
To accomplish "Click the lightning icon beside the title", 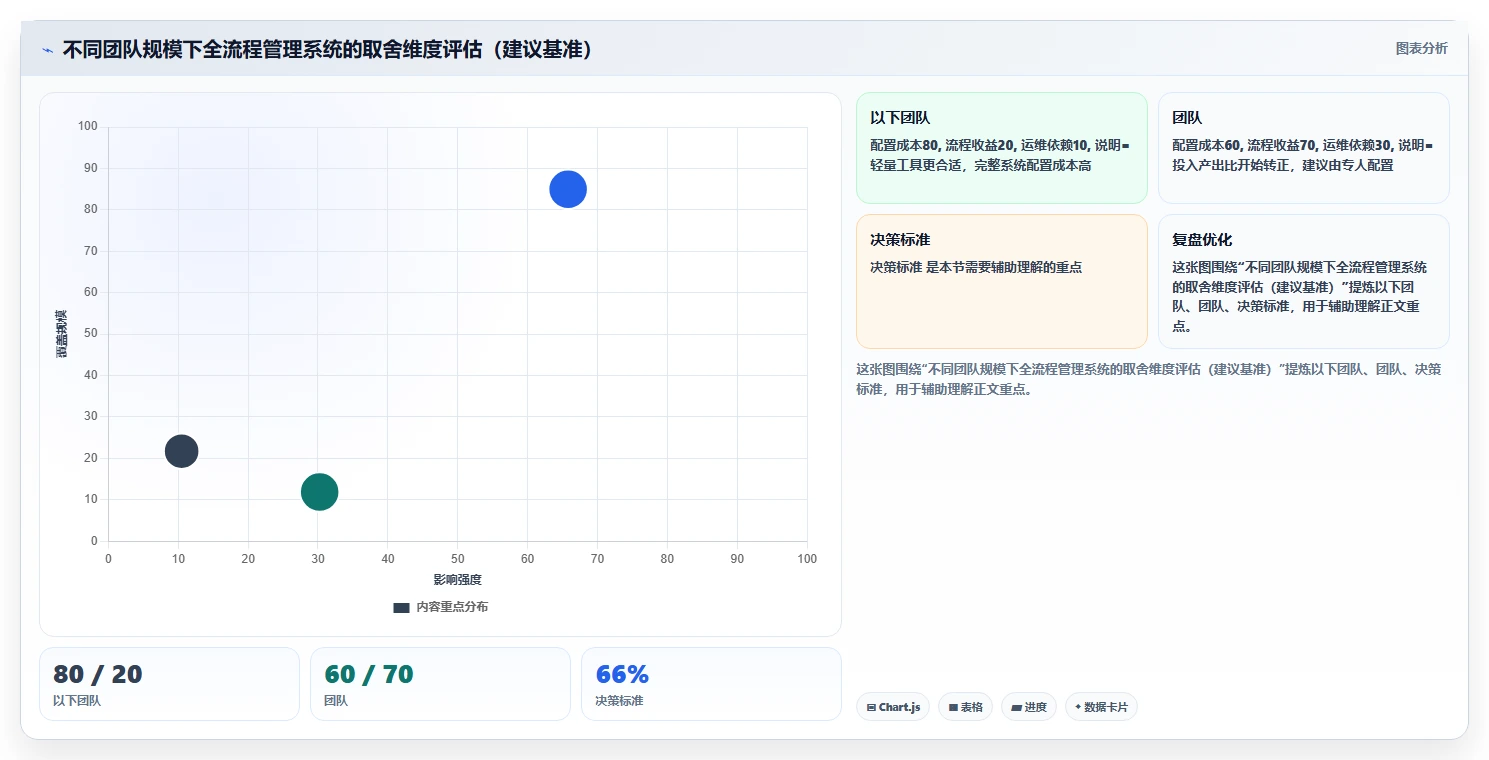I will 47,50.
